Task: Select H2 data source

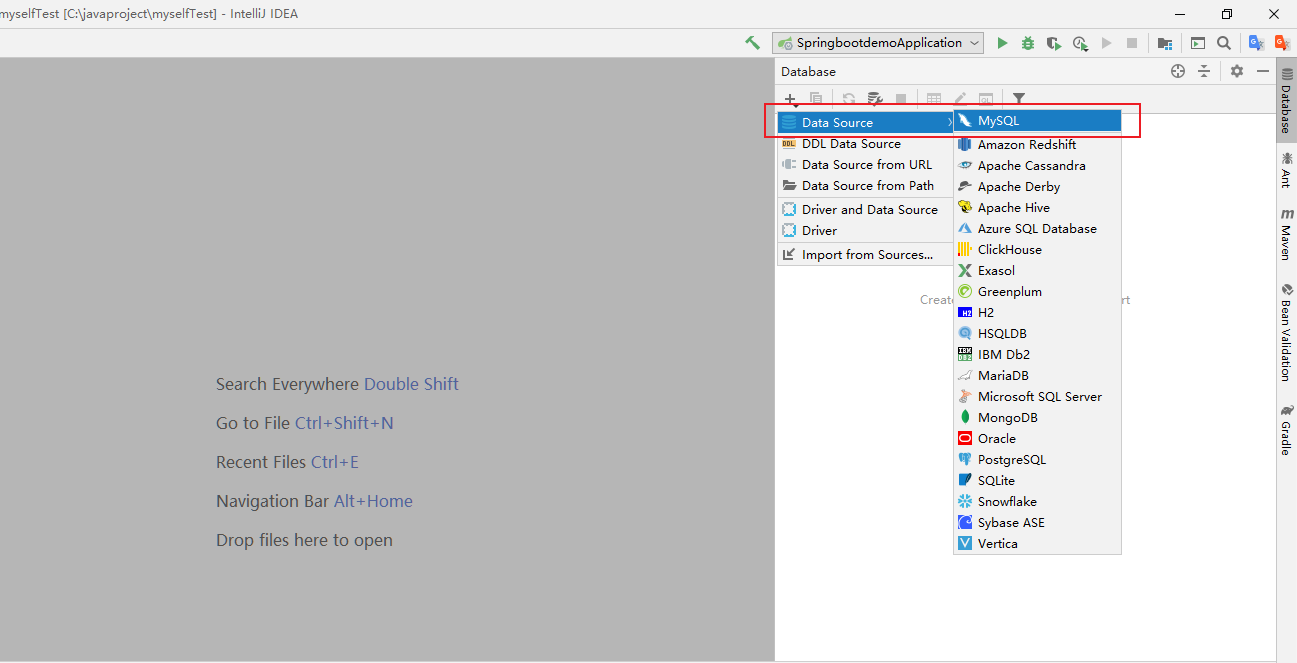Action: [1037, 312]
